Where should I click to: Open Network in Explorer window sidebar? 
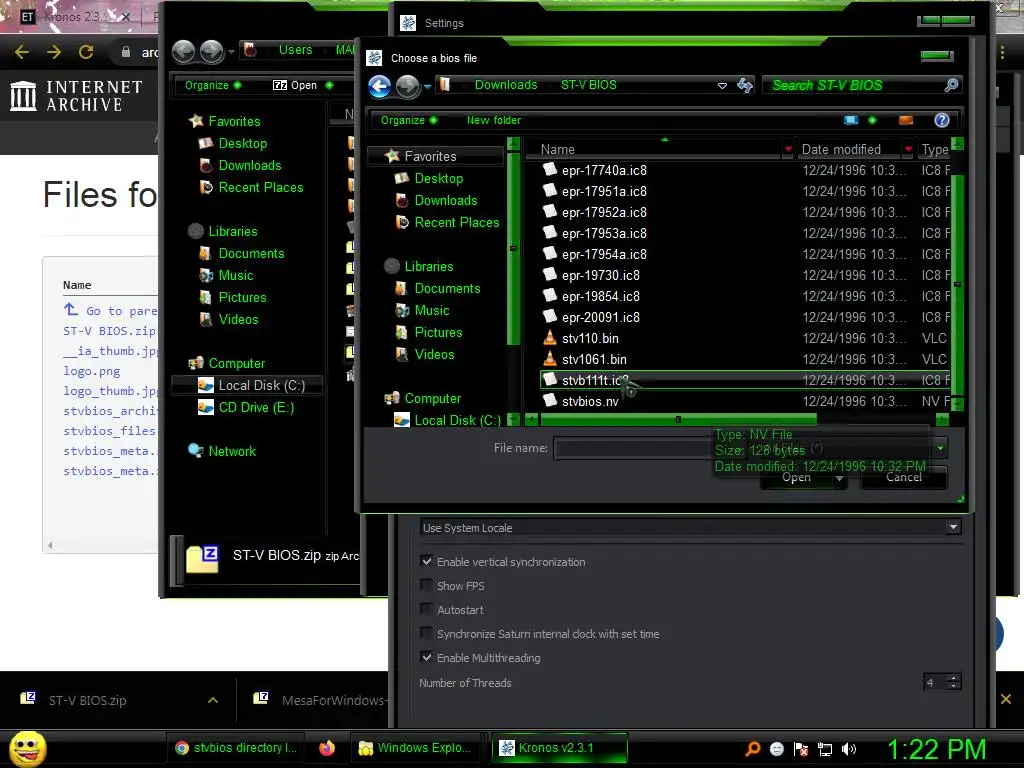[232, 451]
